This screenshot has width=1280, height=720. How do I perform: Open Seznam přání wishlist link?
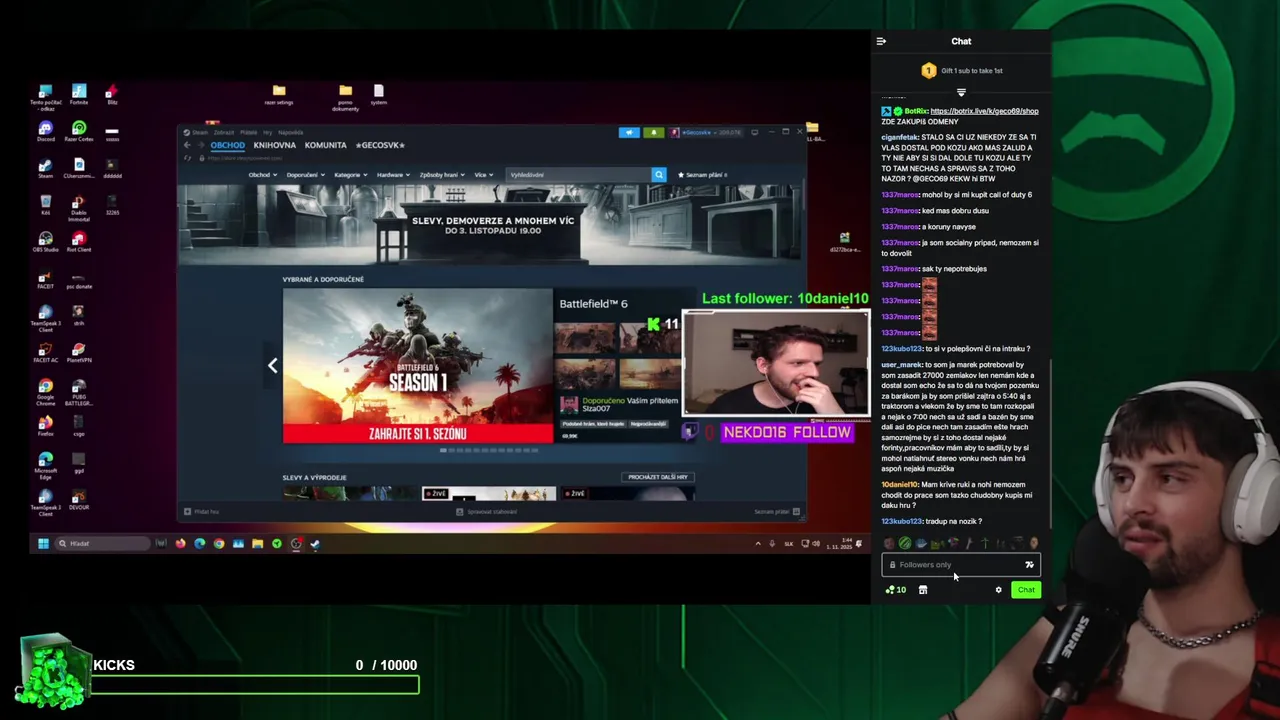[704, 175]
